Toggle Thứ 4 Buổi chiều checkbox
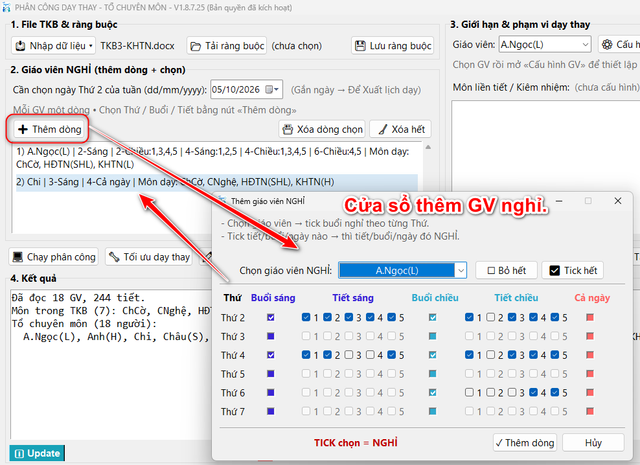The width and height of the screenshot is (640, 465). [433, 355]
